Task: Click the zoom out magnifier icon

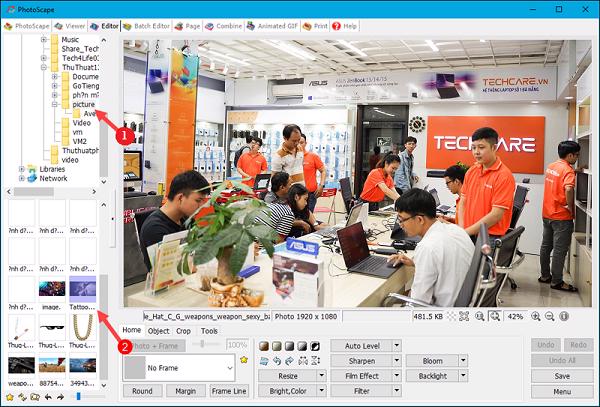Action: 549,316
